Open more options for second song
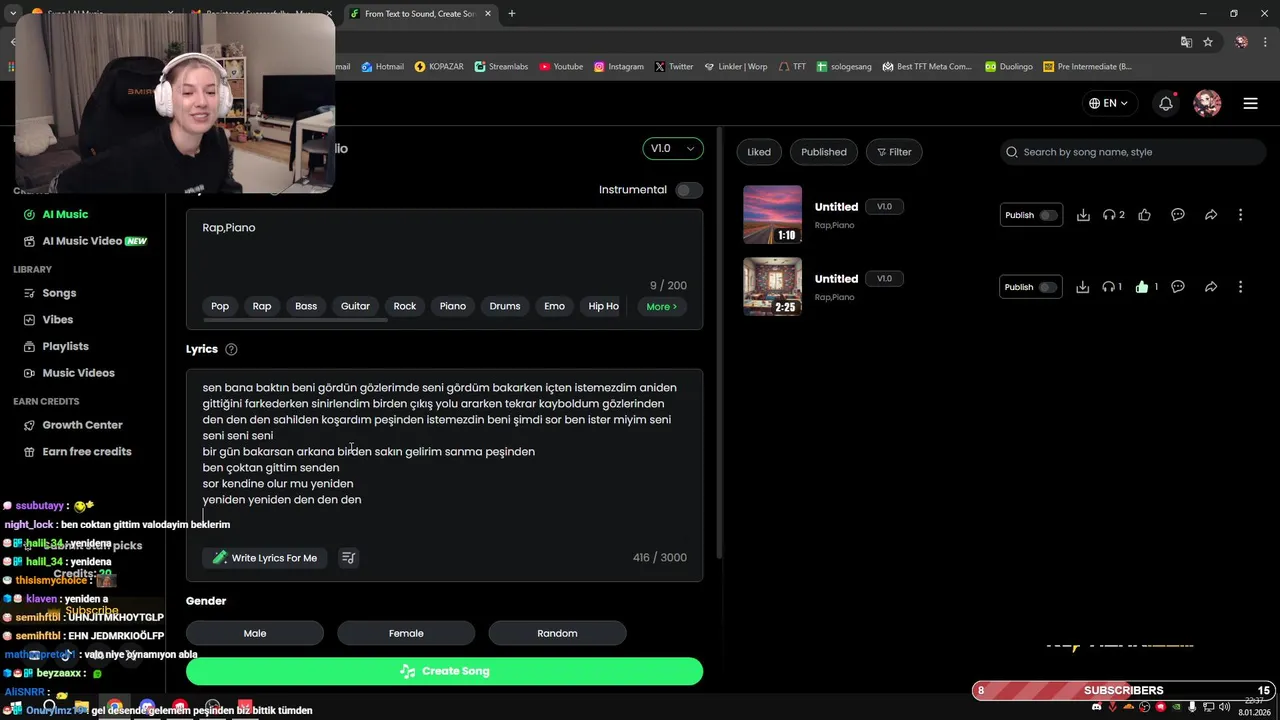The height and width of the screenshot is (720, 1280). click(x=1240, y=287)
